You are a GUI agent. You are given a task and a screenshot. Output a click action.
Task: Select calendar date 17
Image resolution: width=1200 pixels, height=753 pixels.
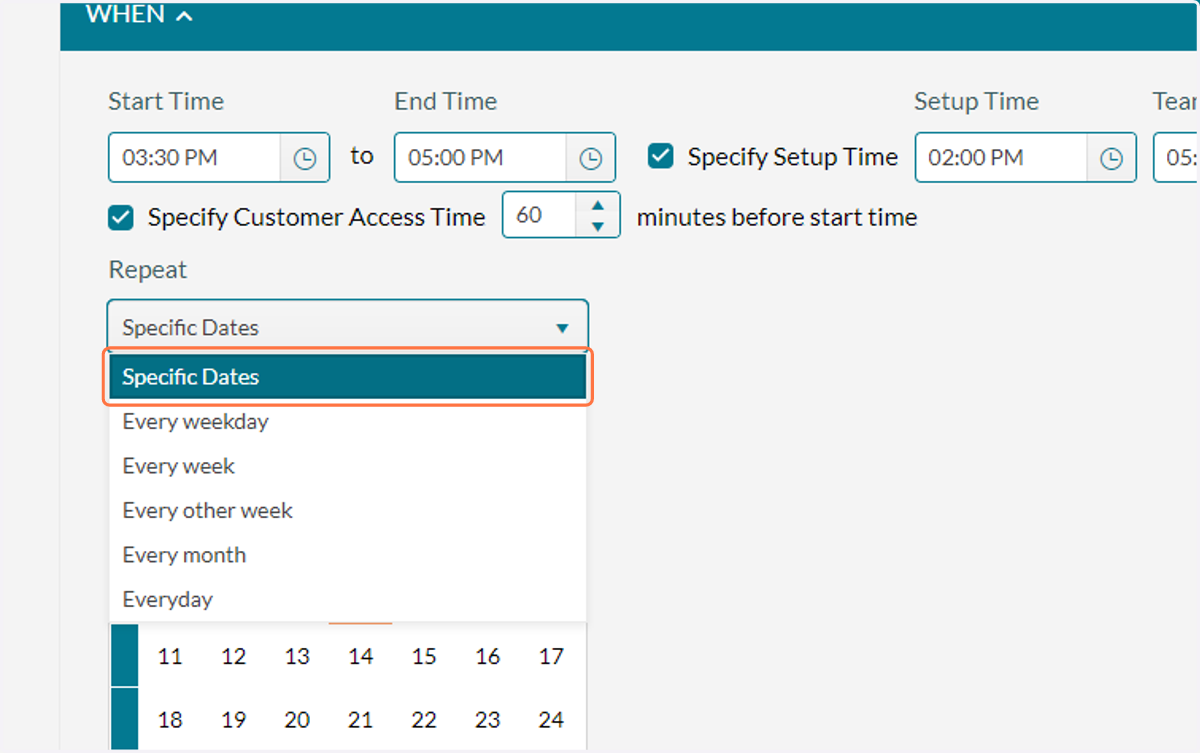tap(551, 657)
